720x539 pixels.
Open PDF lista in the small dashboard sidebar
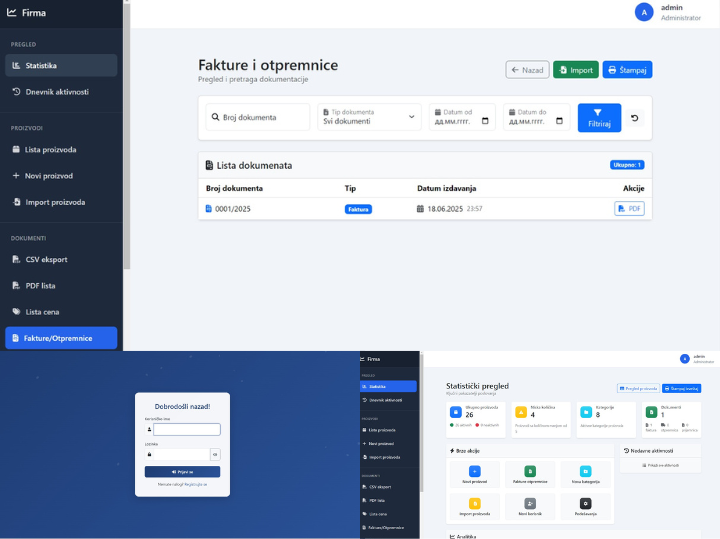[x=388, y=500]
